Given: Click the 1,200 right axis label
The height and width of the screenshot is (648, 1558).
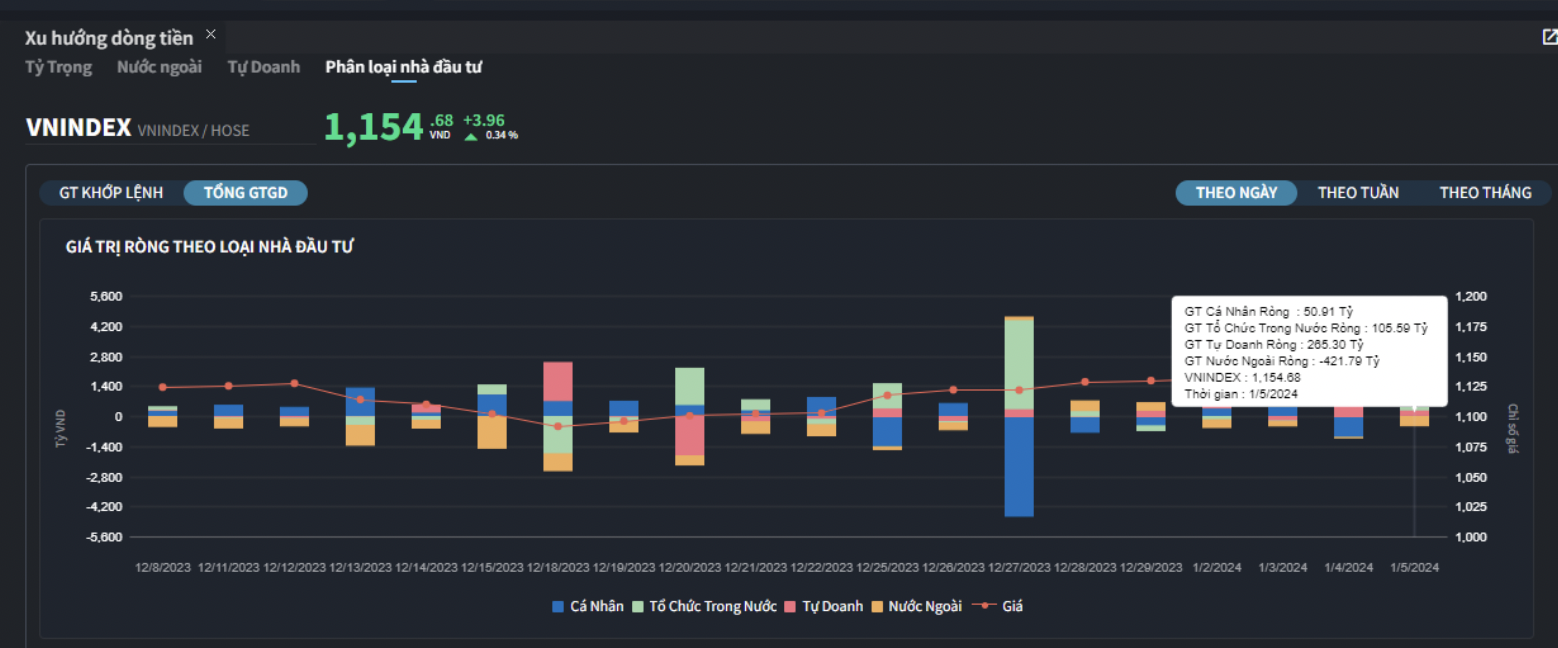Looking at the screenshot, I should pos(1471,297).
